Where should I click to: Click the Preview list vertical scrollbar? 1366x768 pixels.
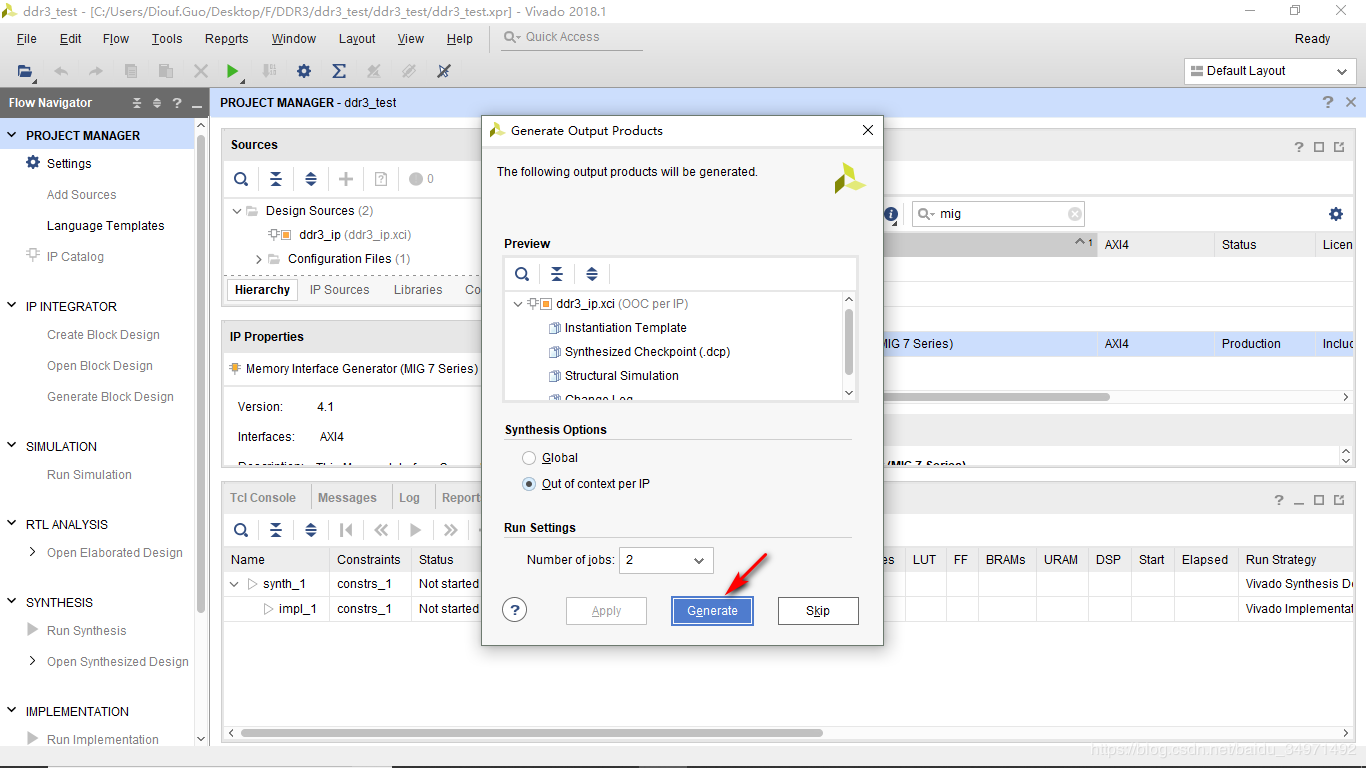[x=849, y=340]
